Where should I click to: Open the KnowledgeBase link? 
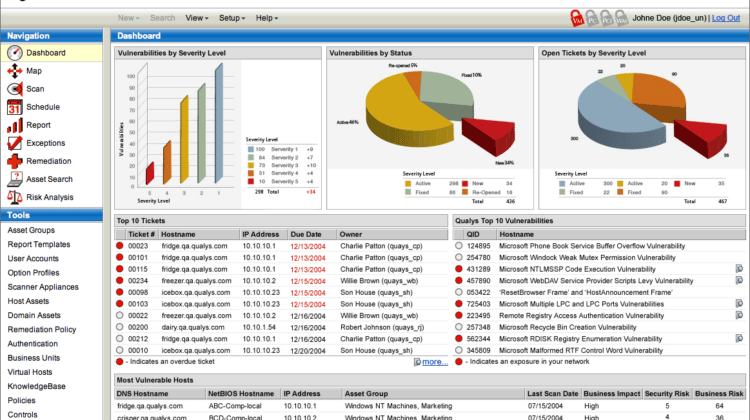click(36, 387)
